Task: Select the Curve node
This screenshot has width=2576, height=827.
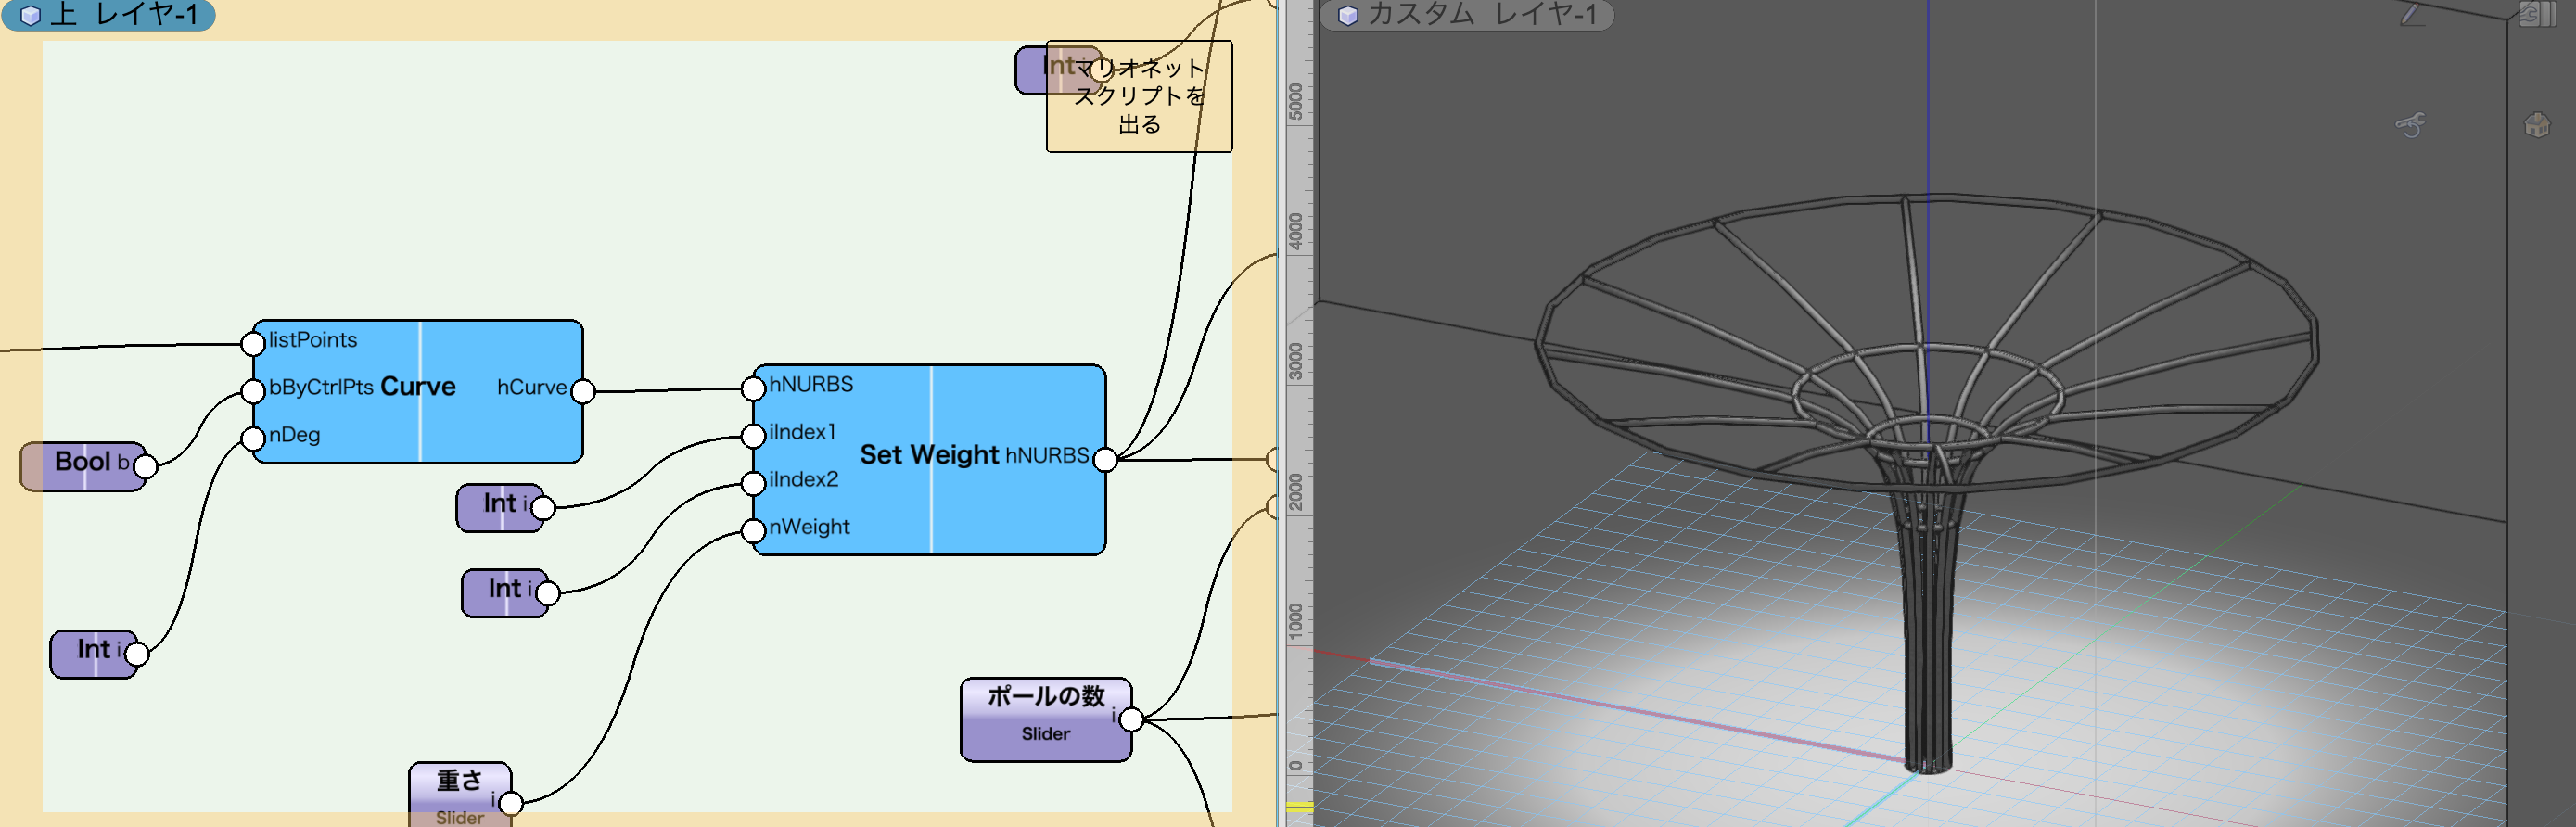Action: tap(418, 391)
